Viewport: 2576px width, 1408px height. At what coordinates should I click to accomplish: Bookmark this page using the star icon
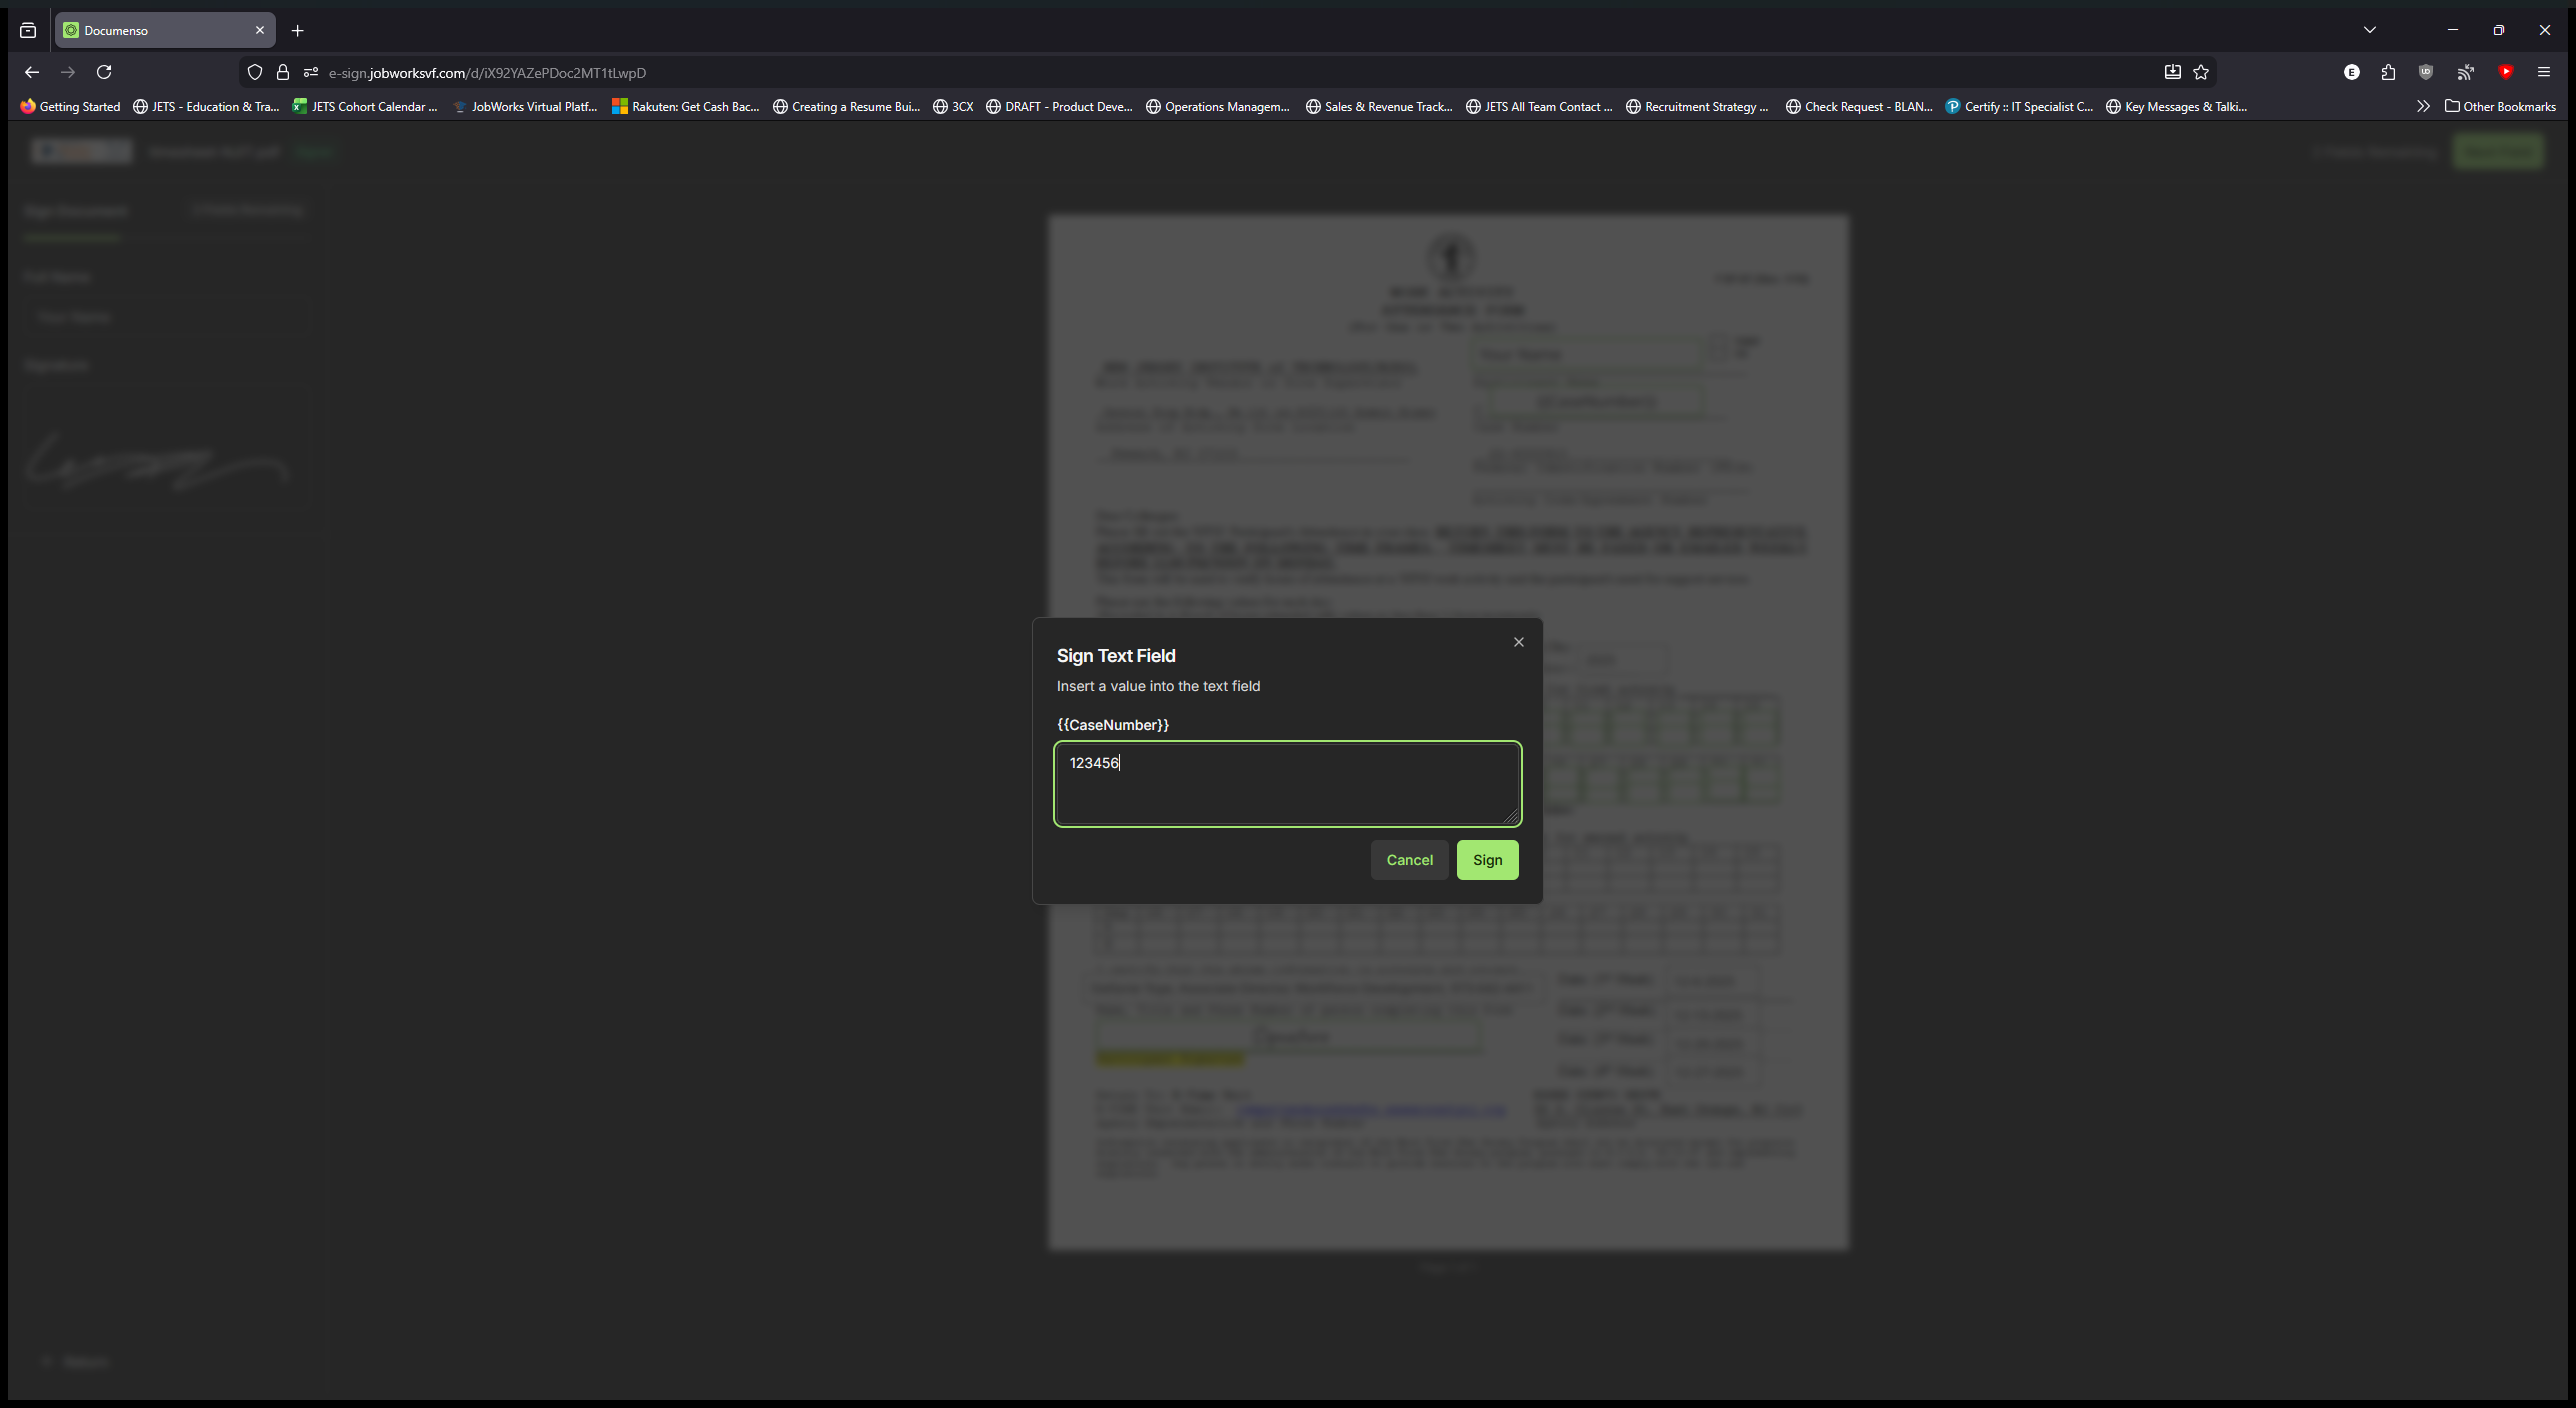(x=2202, y=72)
